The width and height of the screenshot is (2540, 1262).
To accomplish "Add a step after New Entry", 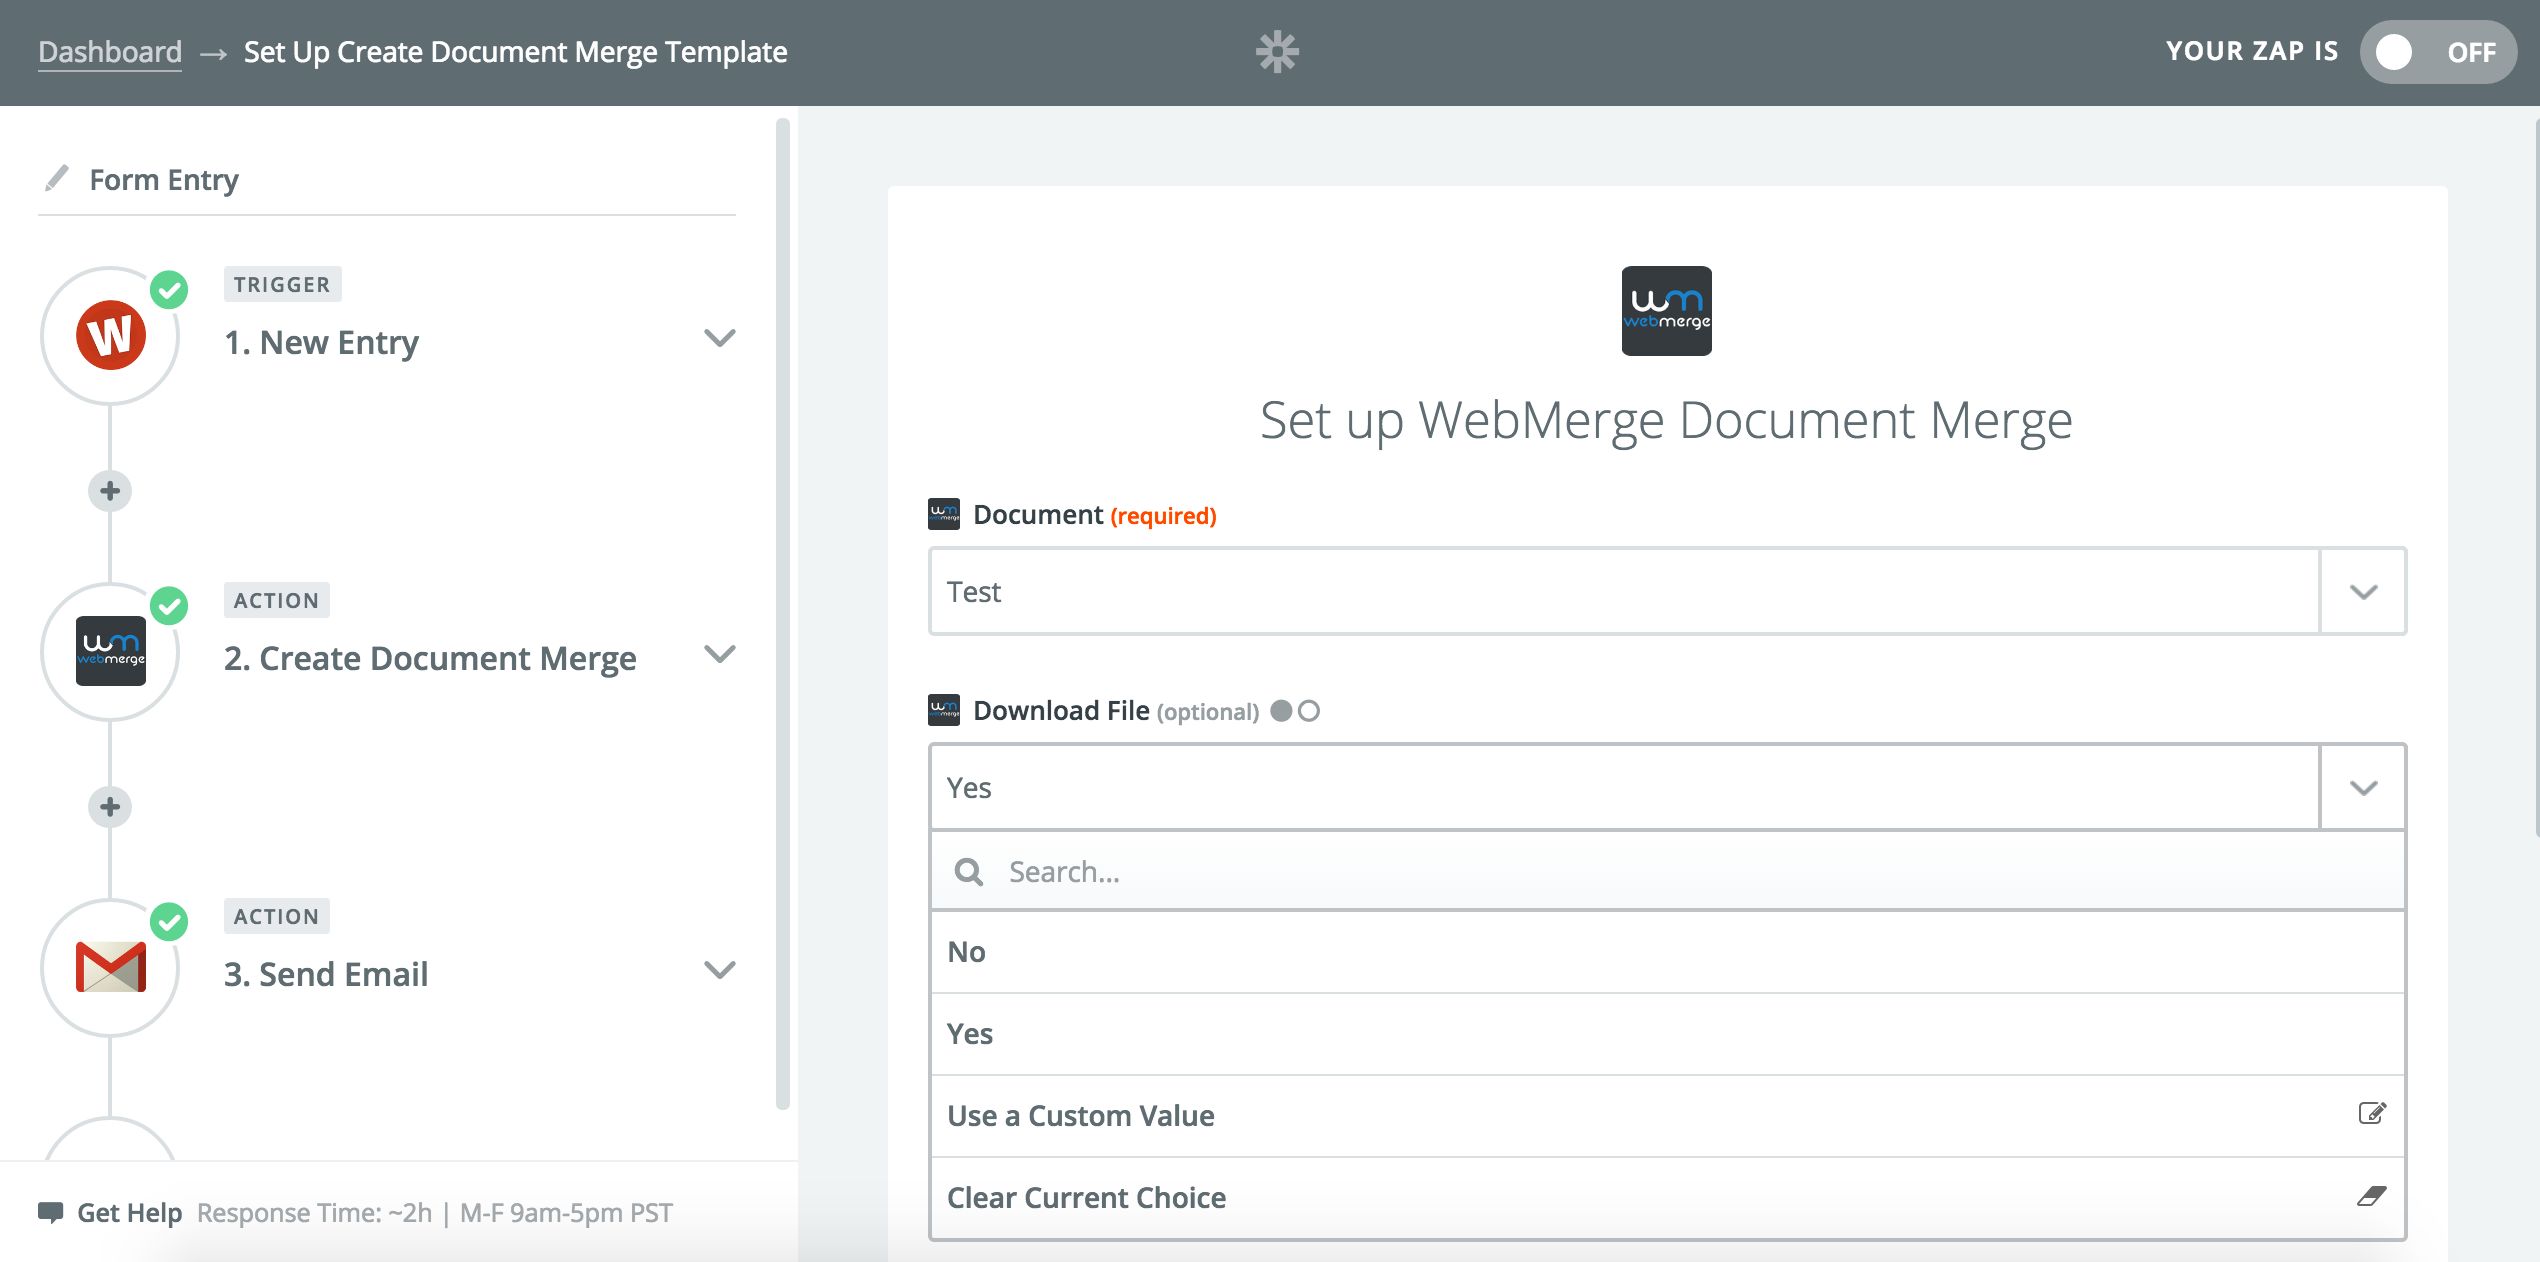I will coord(110,491).
